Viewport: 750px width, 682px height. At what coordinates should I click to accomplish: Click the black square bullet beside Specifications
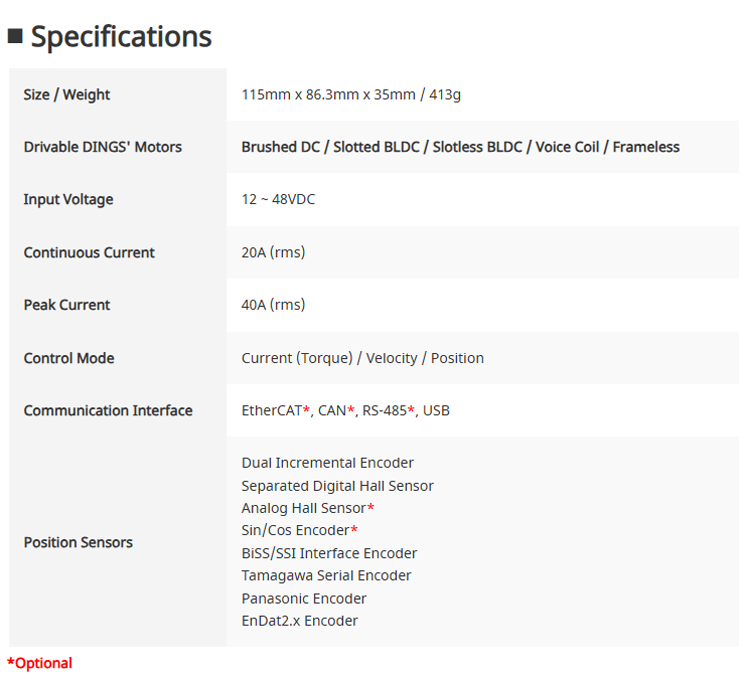[15, 36]
